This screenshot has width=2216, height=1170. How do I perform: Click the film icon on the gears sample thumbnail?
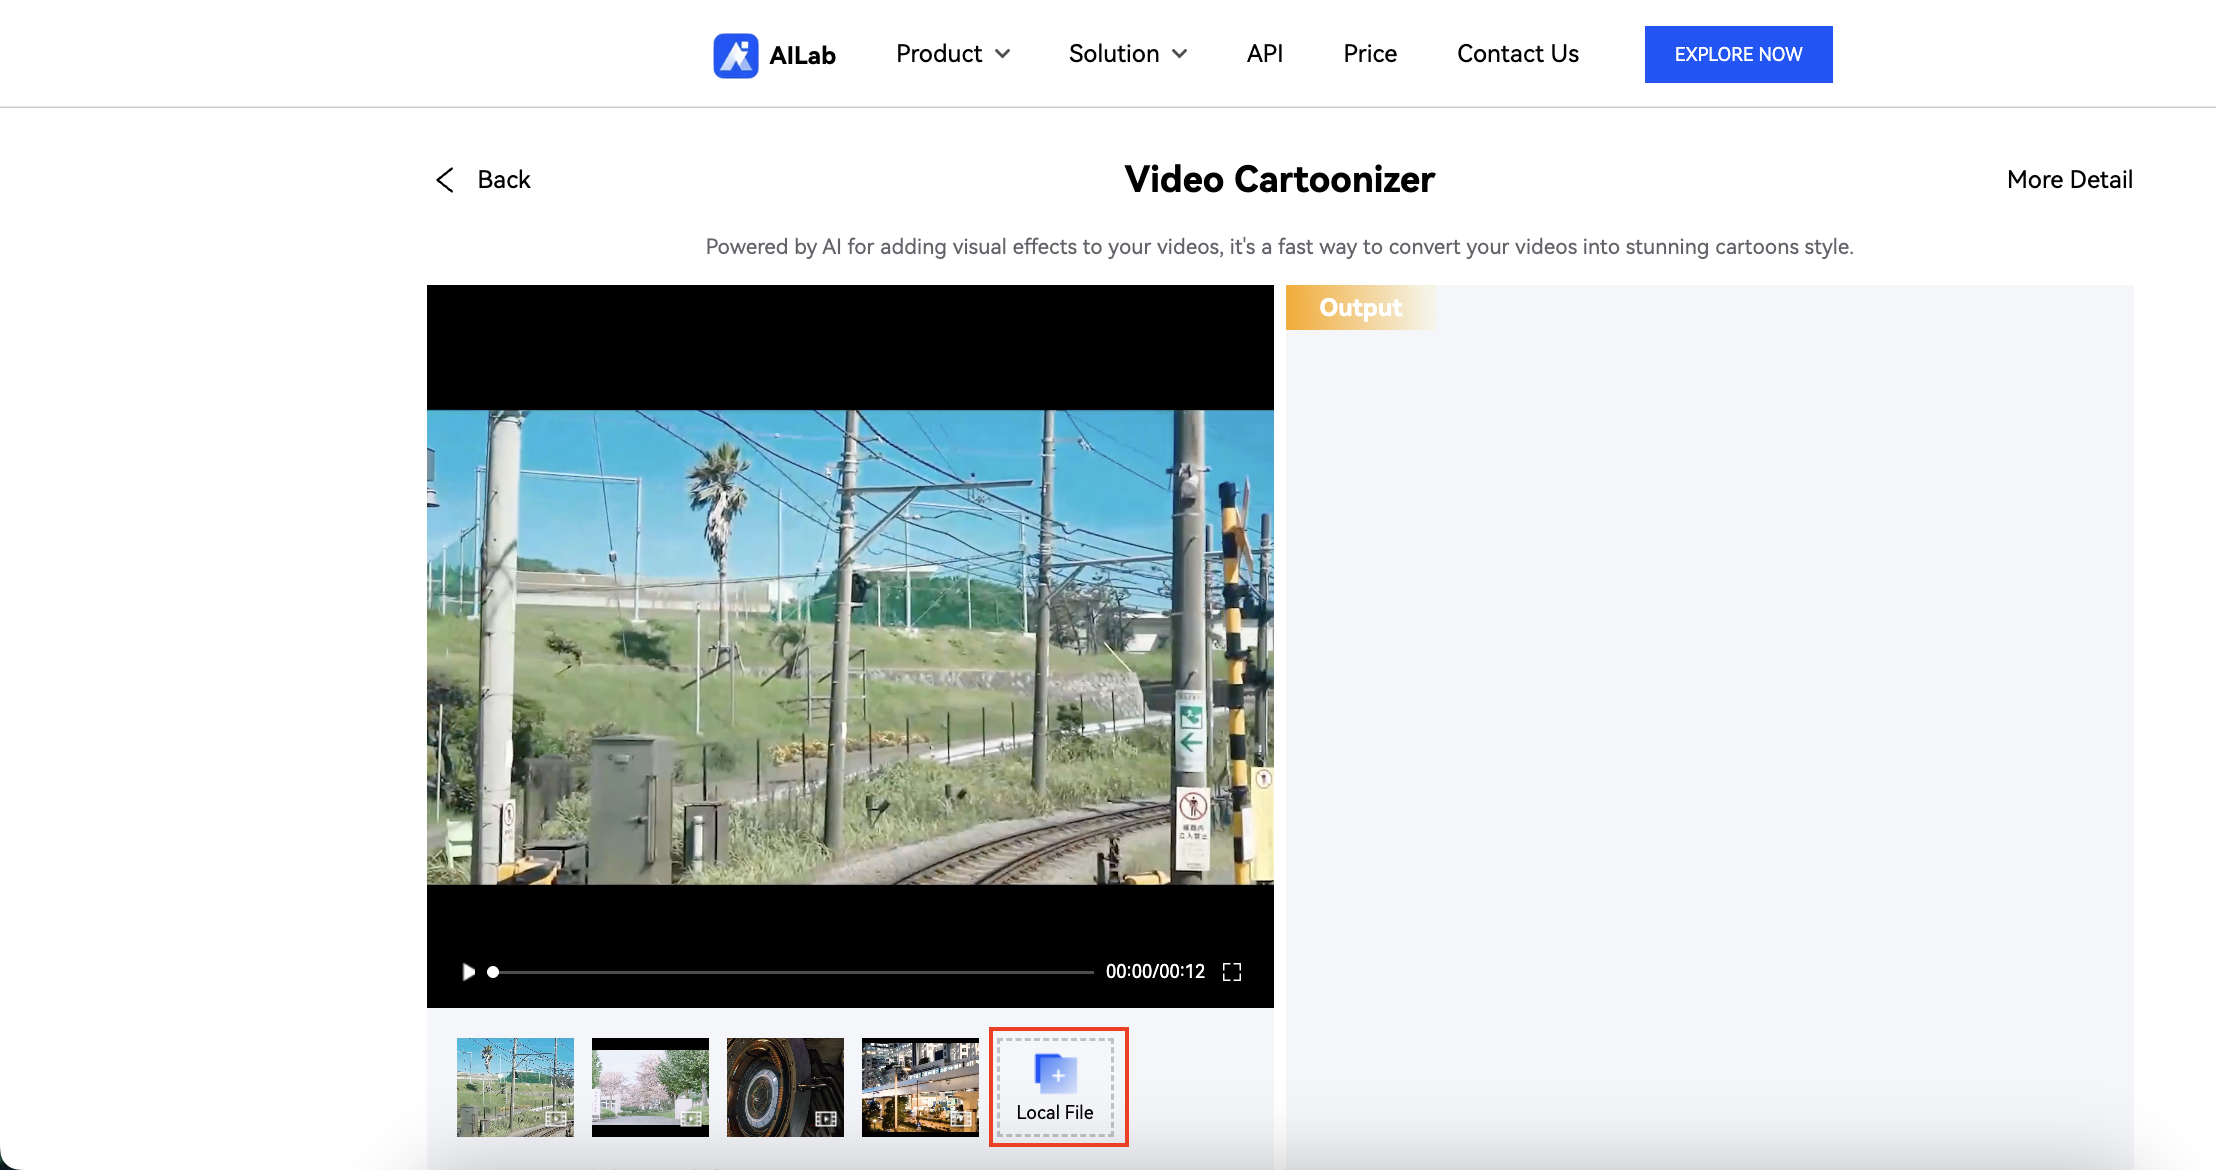[x=826, y=1121]
